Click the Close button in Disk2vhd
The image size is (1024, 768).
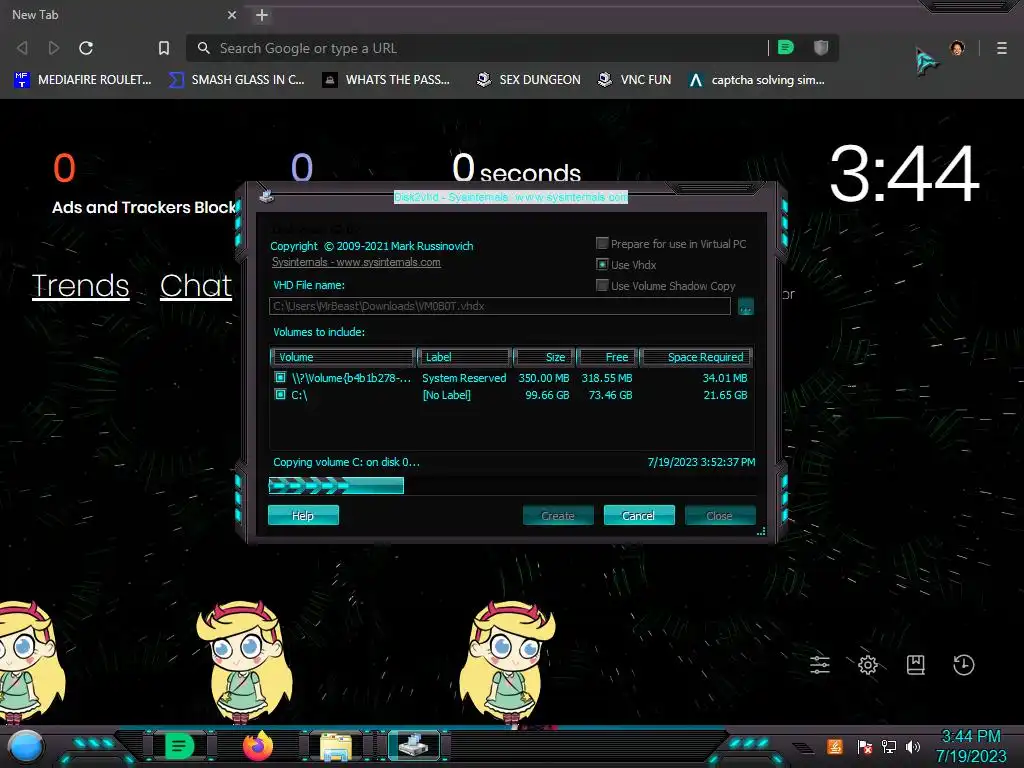720,515
